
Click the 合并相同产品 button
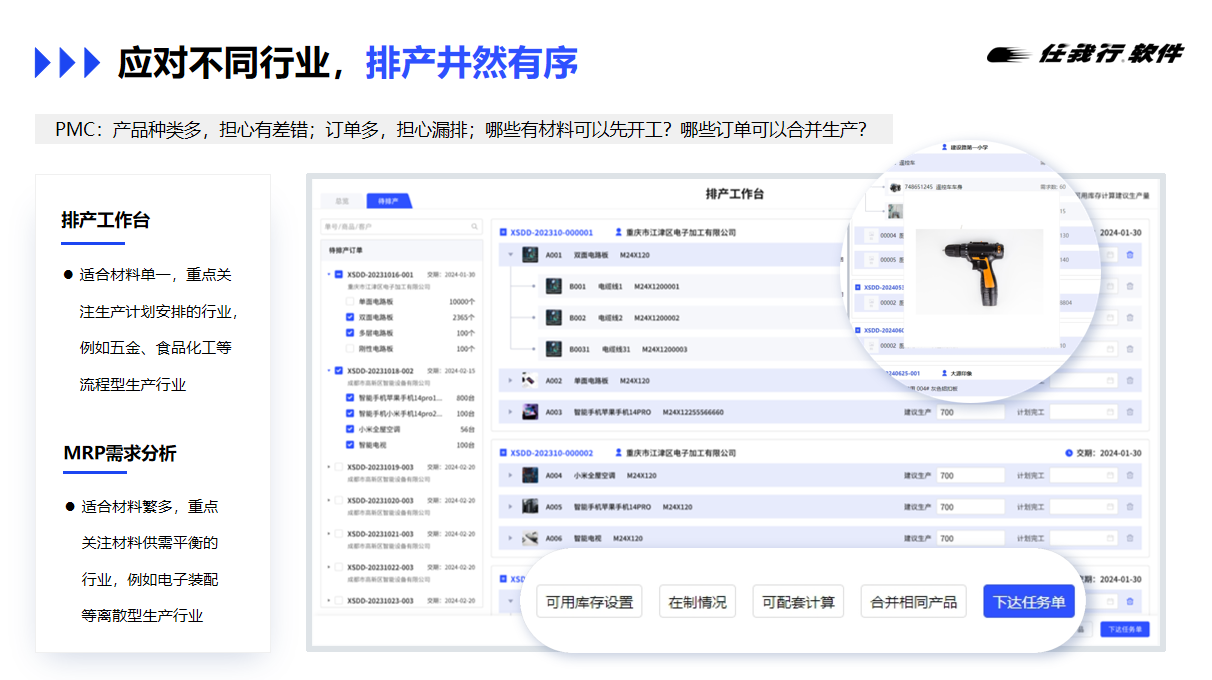tap(913, 602)
